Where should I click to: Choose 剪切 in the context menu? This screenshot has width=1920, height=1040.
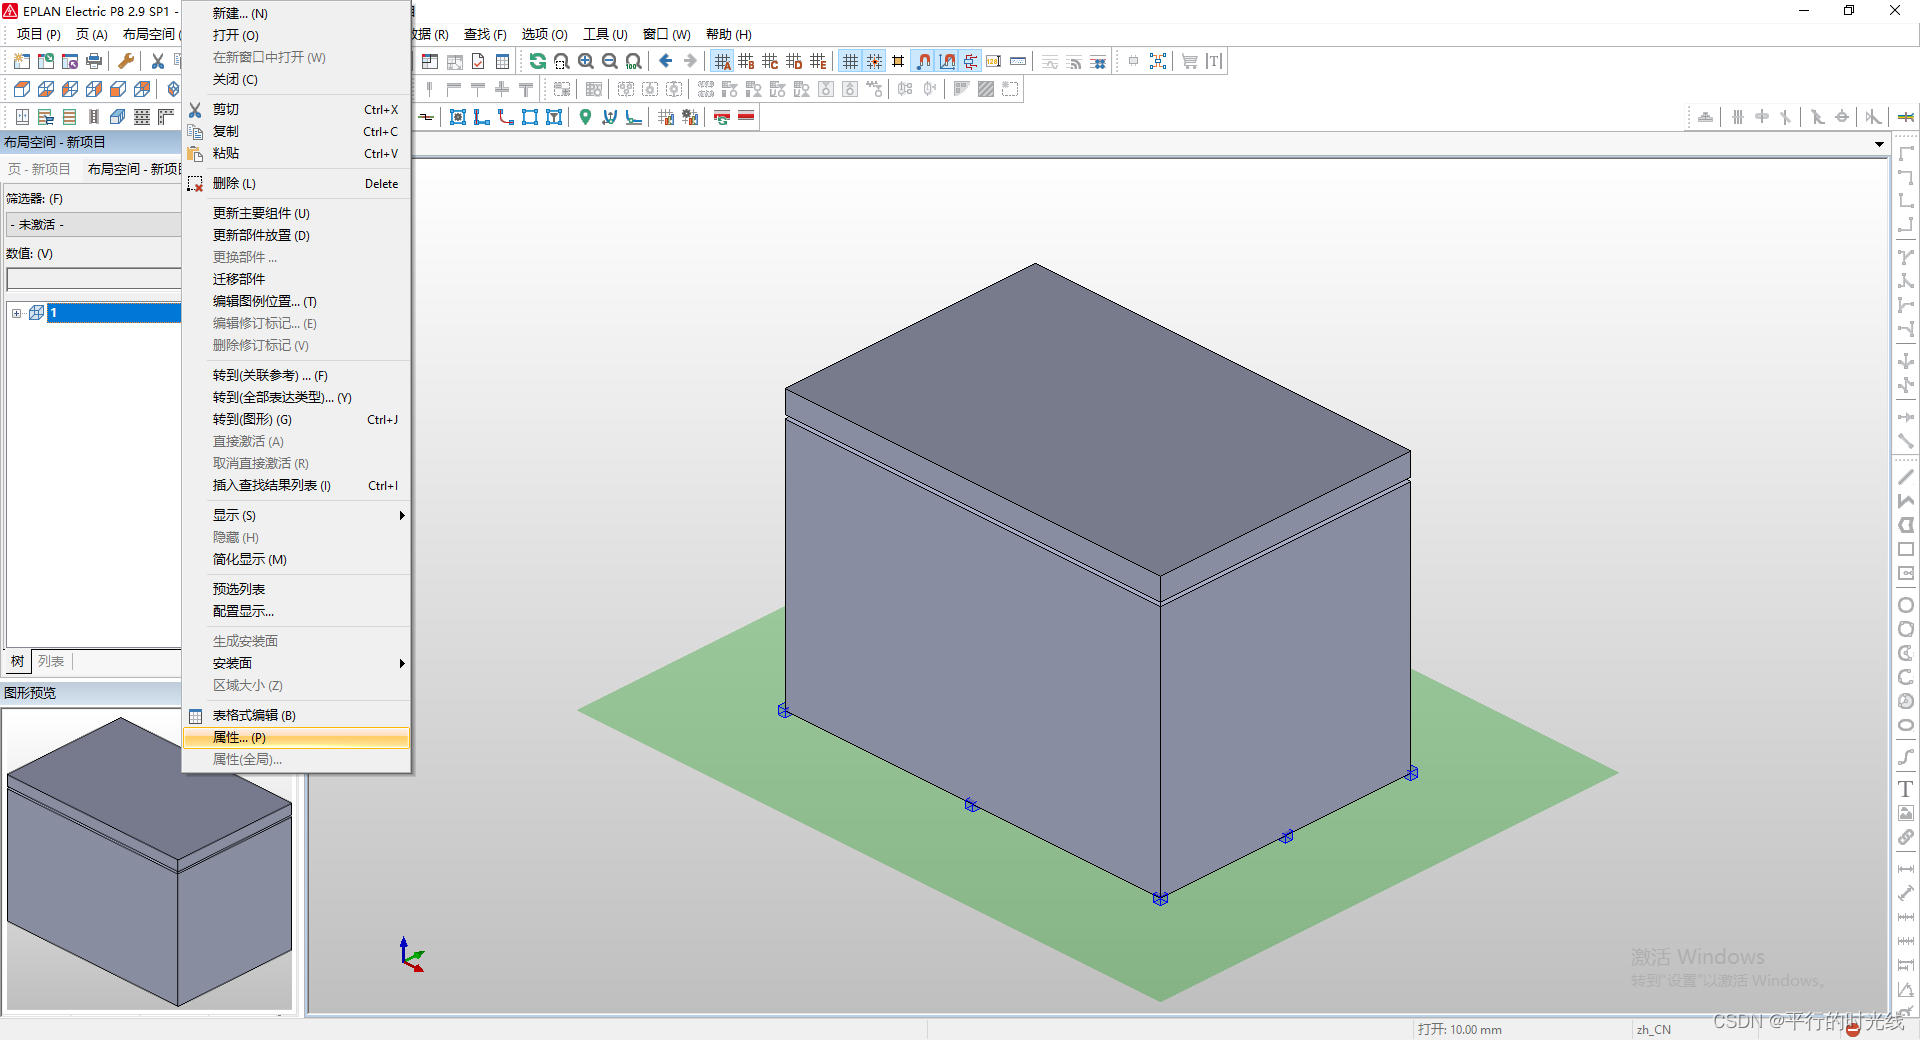(297, 109)
